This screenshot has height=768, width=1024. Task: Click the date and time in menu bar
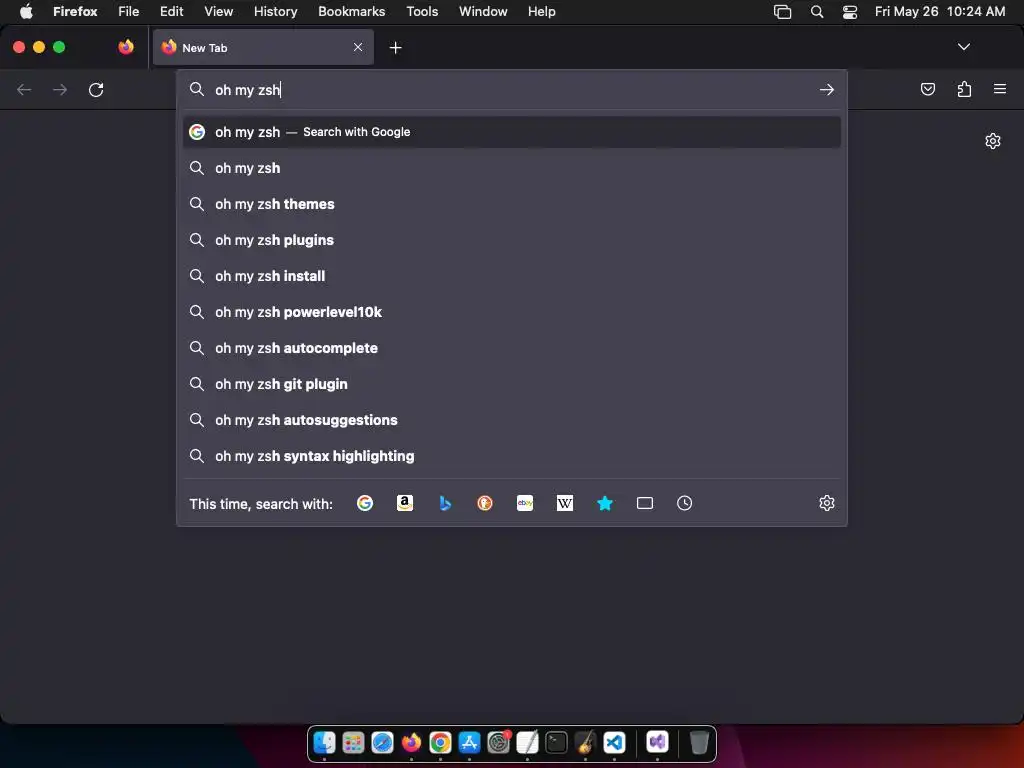point(940,11)
